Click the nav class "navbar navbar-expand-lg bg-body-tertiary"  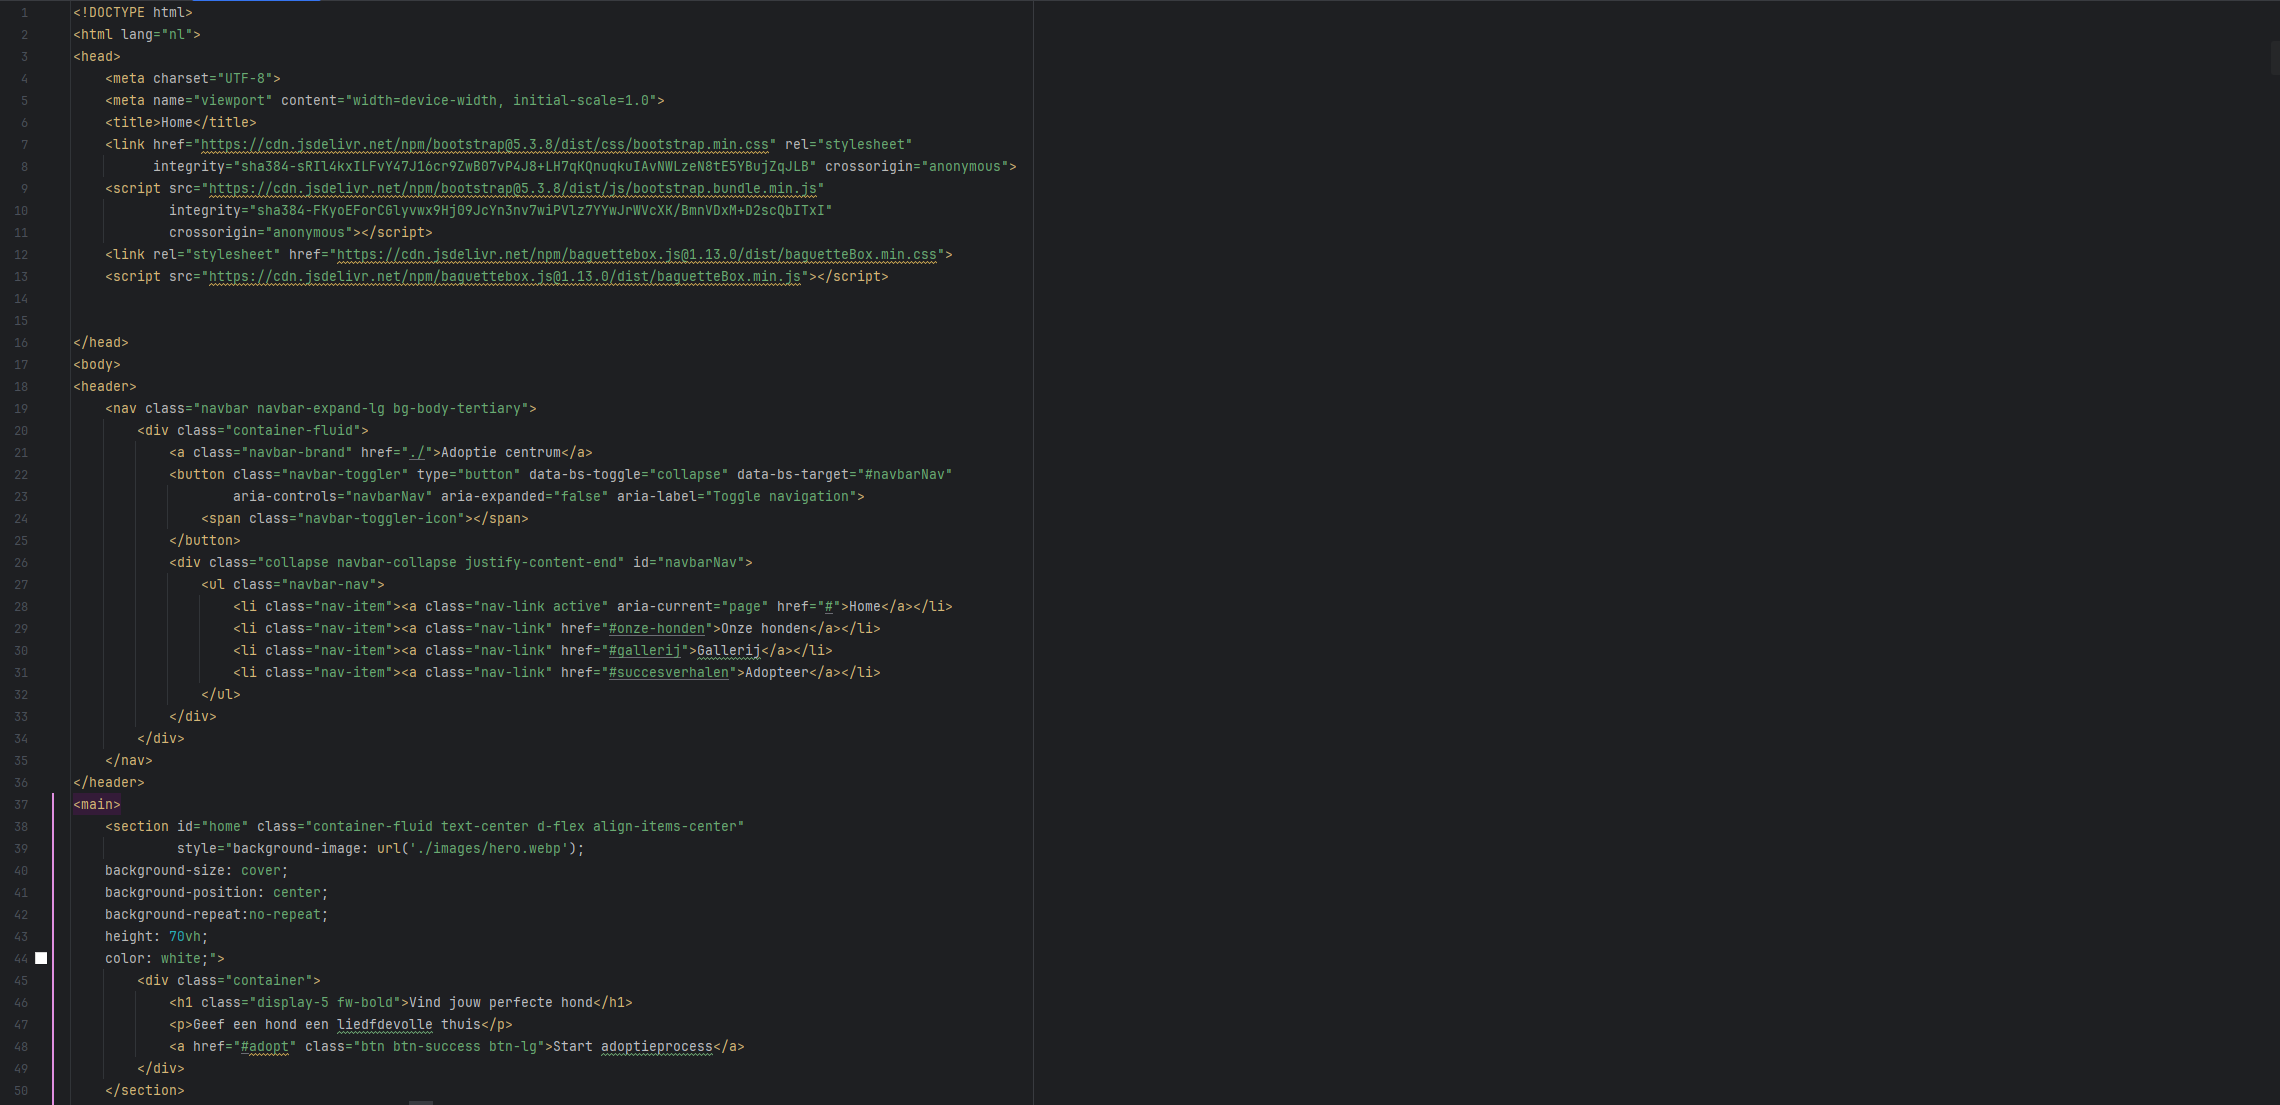tap(361, 409)
